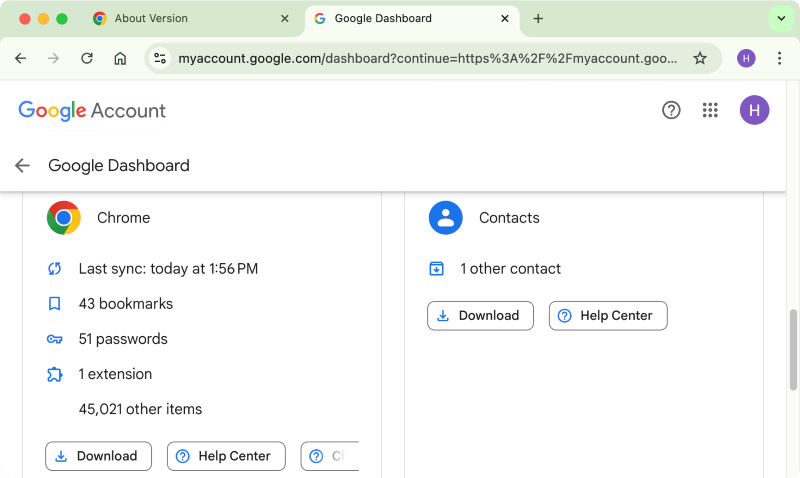Open the Chrome profile avatar in toolbar

tap(746, 58)
